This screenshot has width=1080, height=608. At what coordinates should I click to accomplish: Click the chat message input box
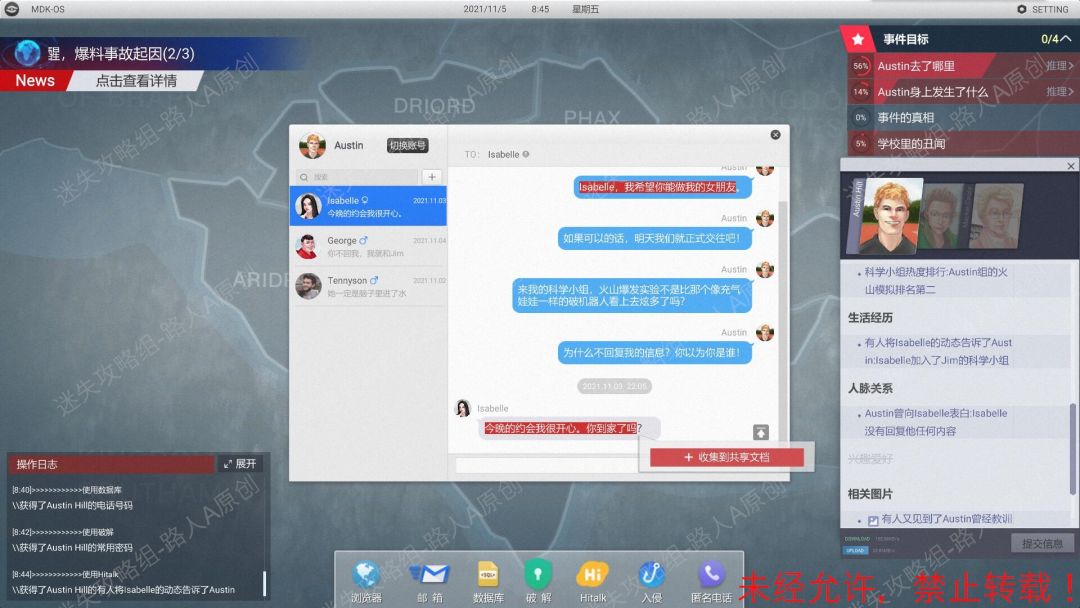(x=547, y=465)
